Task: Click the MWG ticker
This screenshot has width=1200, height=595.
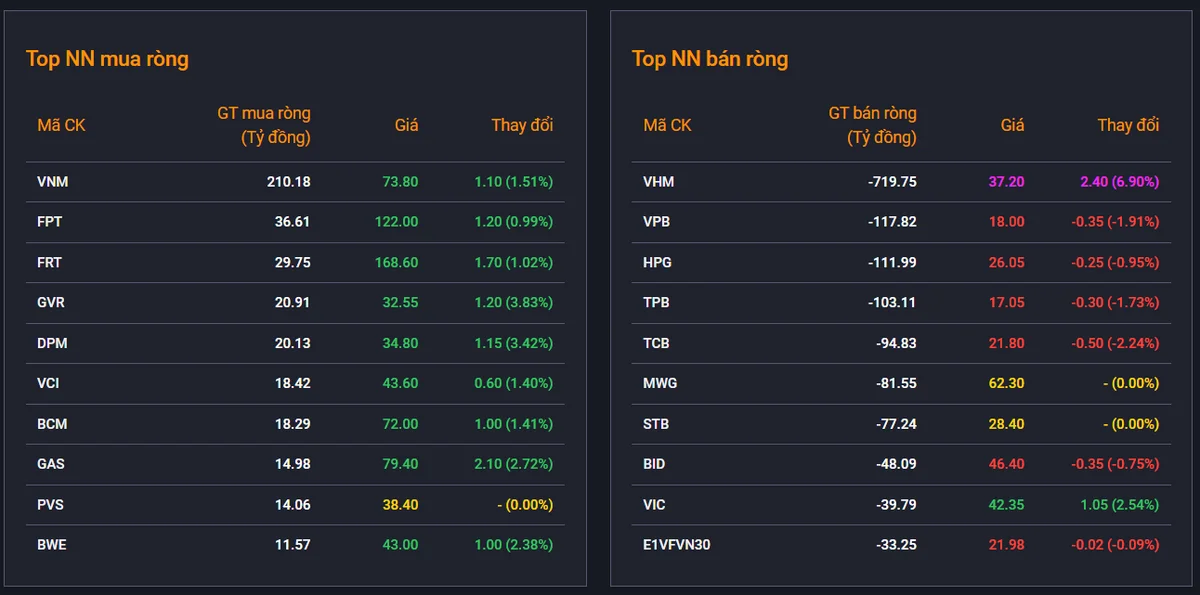Action: tap(660, 384)
